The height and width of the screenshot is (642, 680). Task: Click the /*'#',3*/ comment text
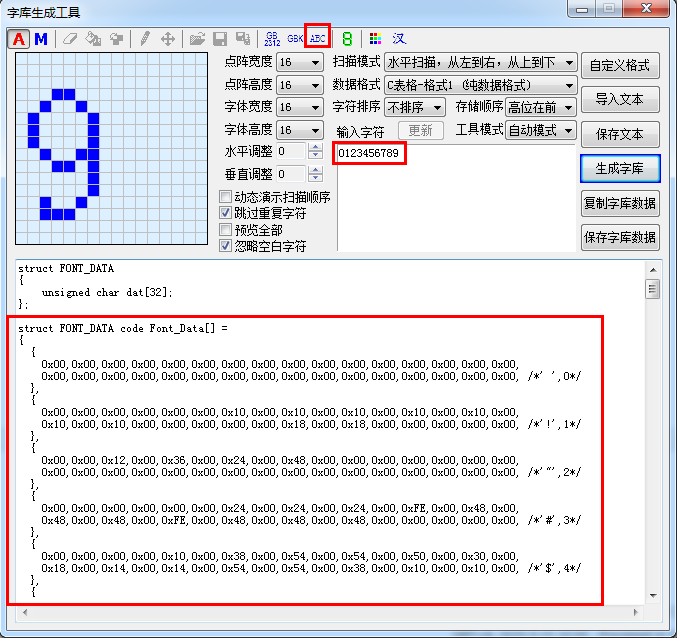tap(554, 520)
